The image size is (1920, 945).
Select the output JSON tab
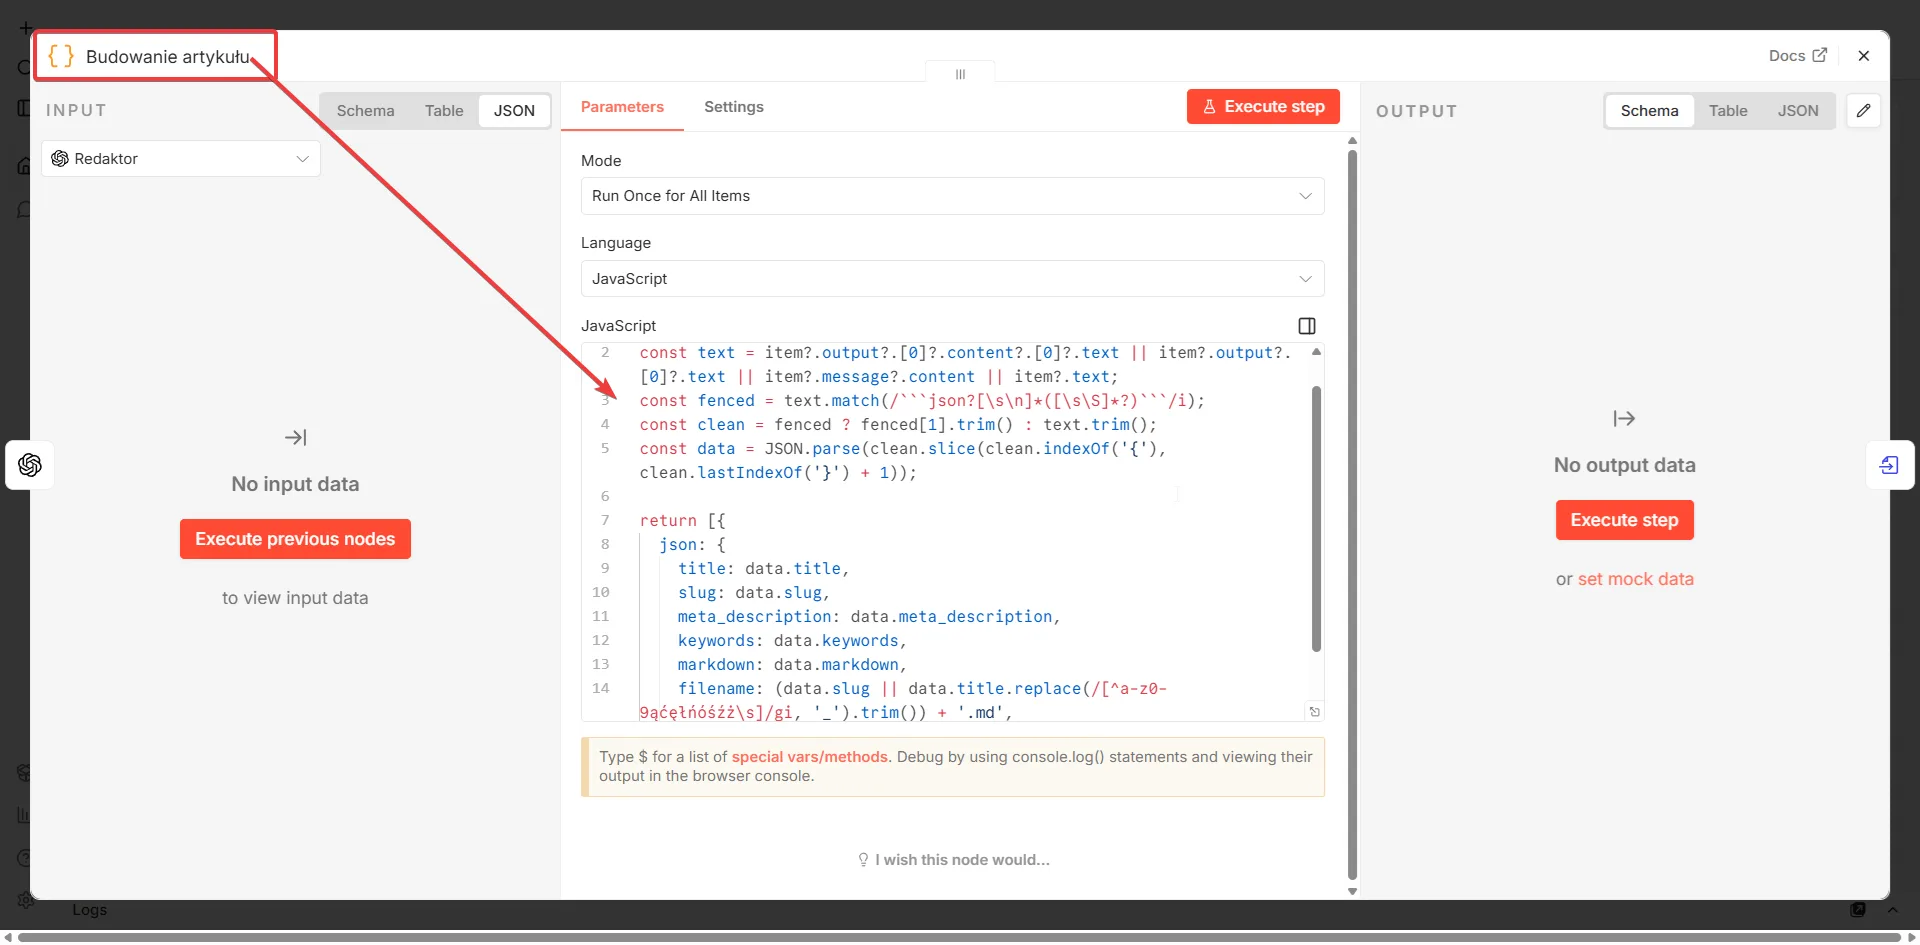click(x=1797, y=111)
